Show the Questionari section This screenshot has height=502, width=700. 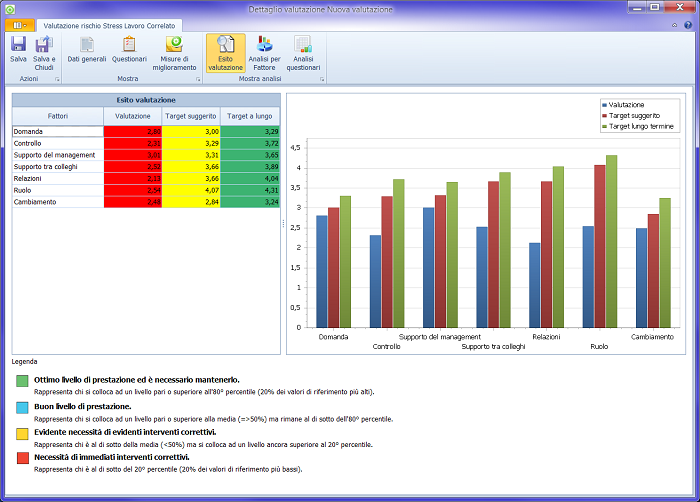pos(129,49)
